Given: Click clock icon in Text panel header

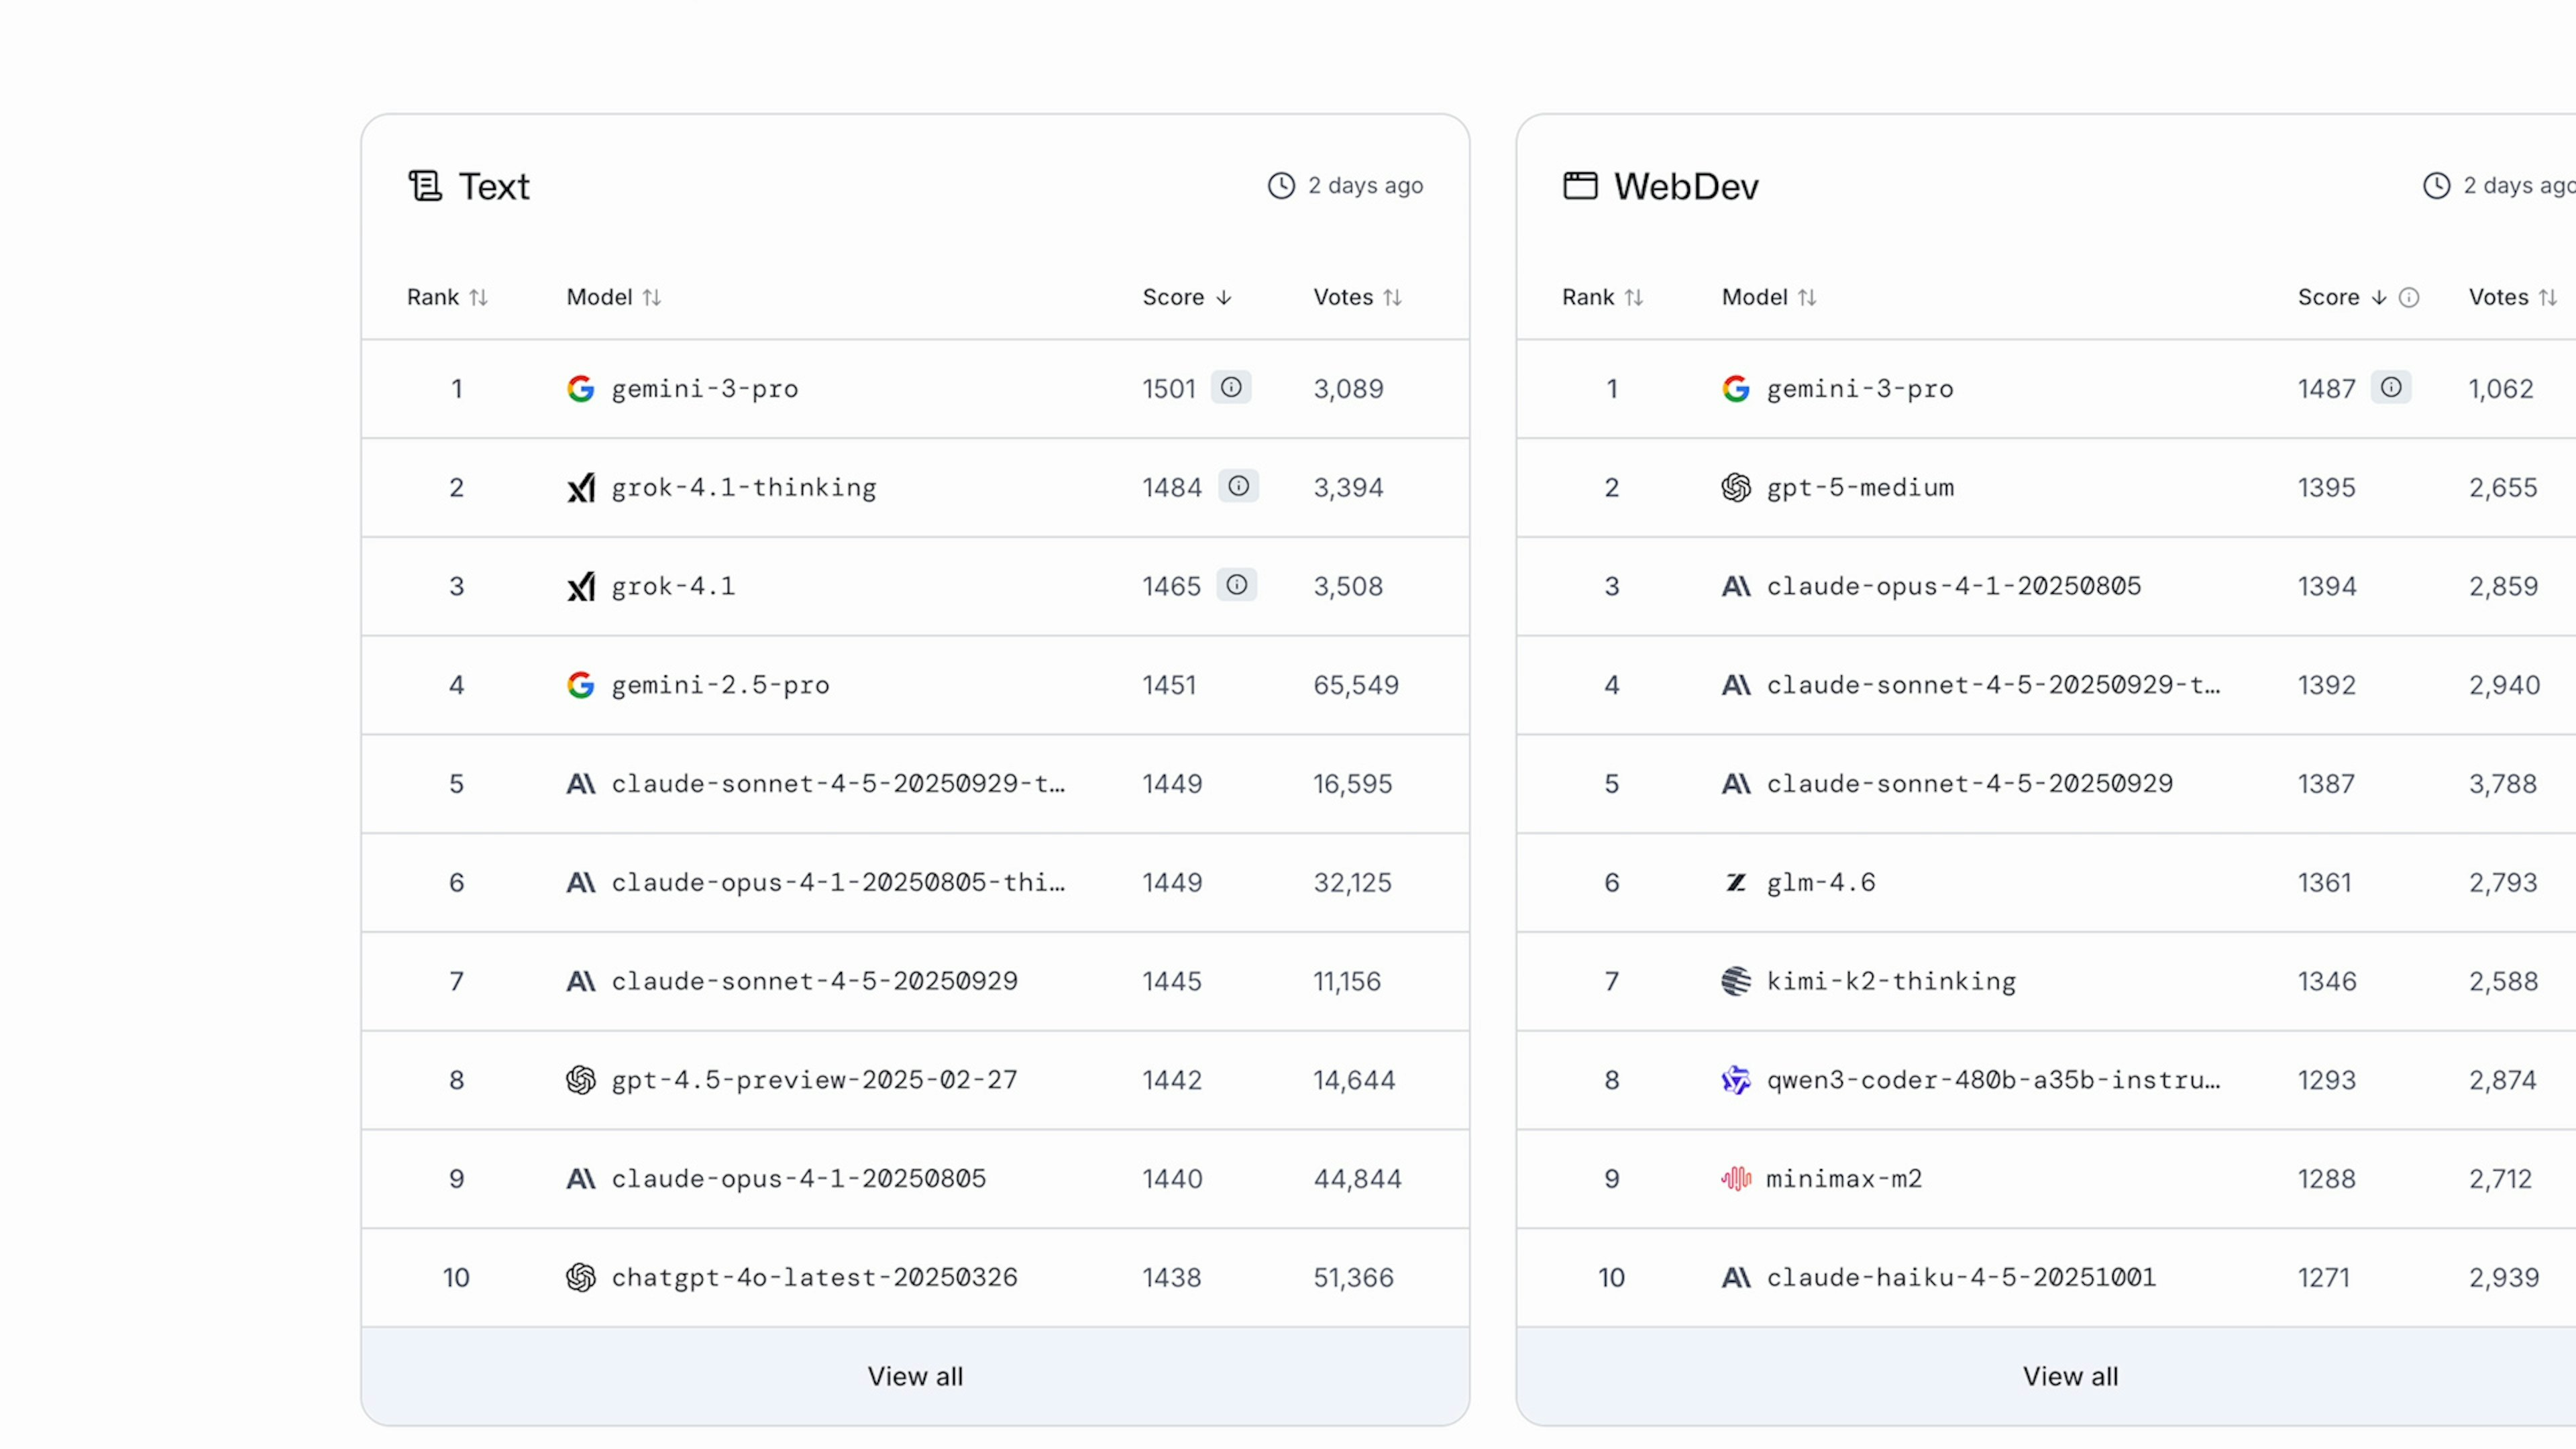Looking at the screenshot, I should (1281, 186).
